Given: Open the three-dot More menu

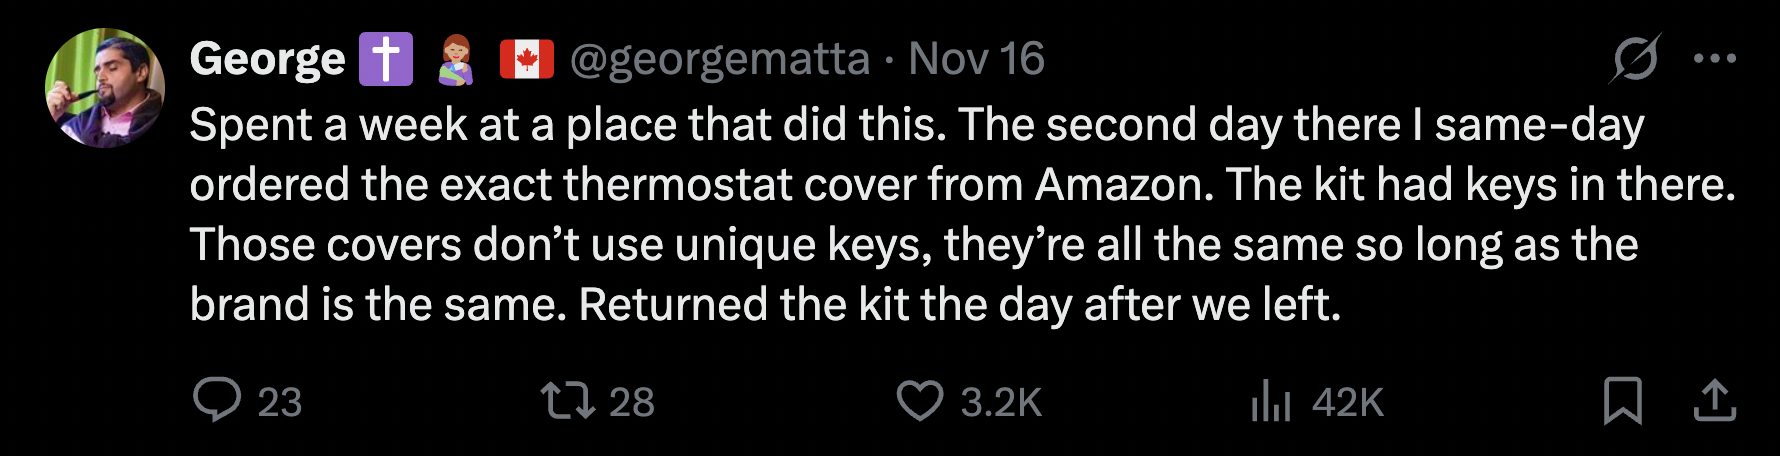Looking at the screenshot, I should pos(1714,59).
